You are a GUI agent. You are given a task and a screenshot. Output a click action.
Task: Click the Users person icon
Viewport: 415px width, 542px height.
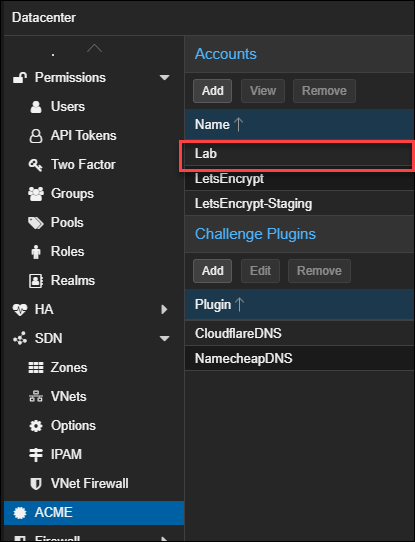(x=36, y=107)
